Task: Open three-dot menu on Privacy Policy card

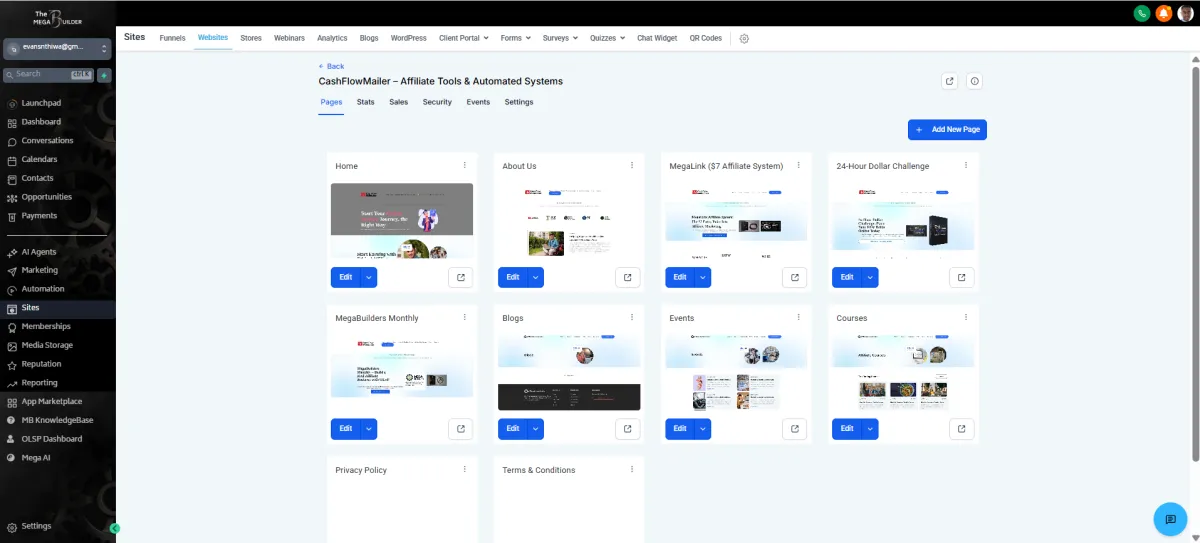Action: point(465,469)
